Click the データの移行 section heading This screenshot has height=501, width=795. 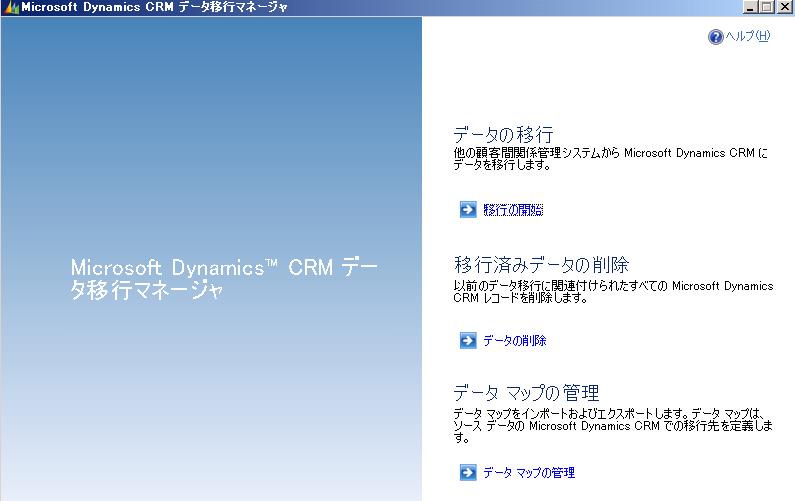(x=503, y=135)
